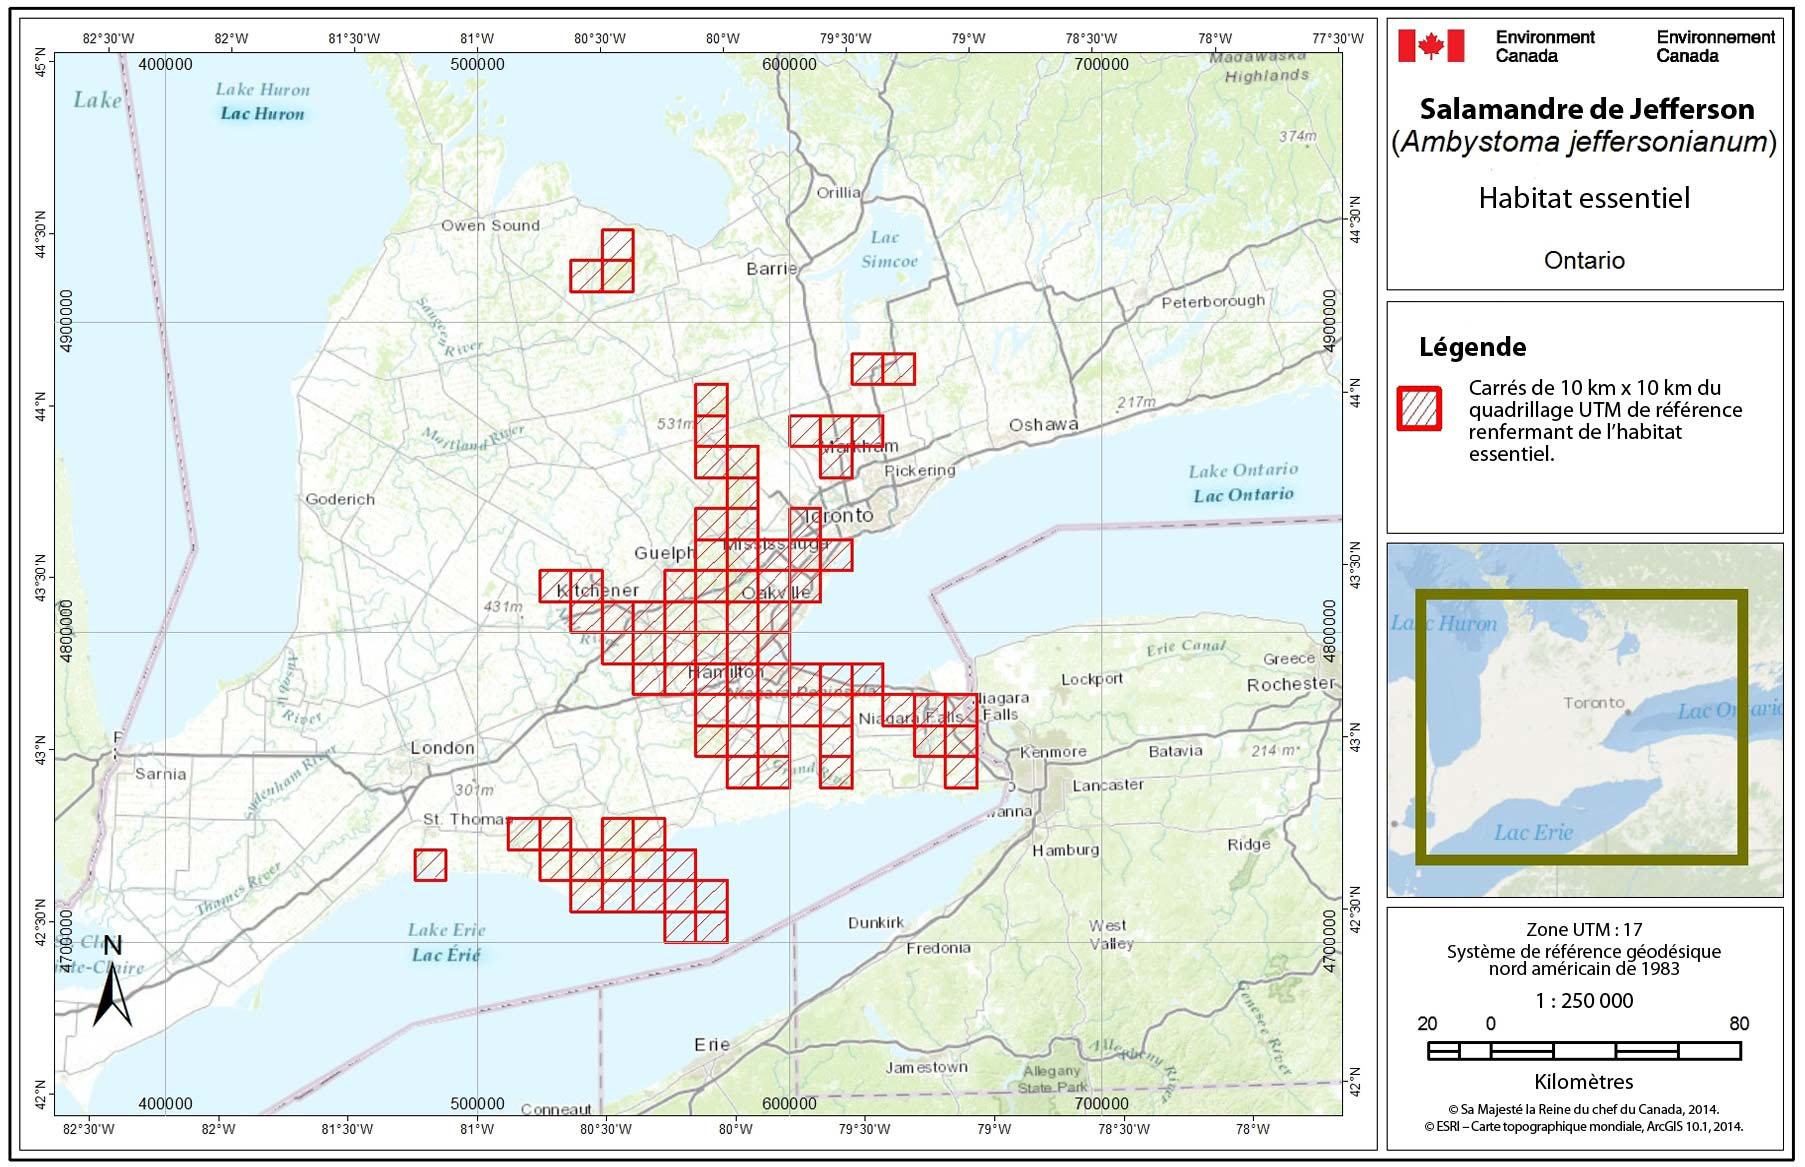This screenshot has width=1805, height=1167.
Task: Select the Rochester city label
Action: pyautogui.click(x=1290, y=685)
